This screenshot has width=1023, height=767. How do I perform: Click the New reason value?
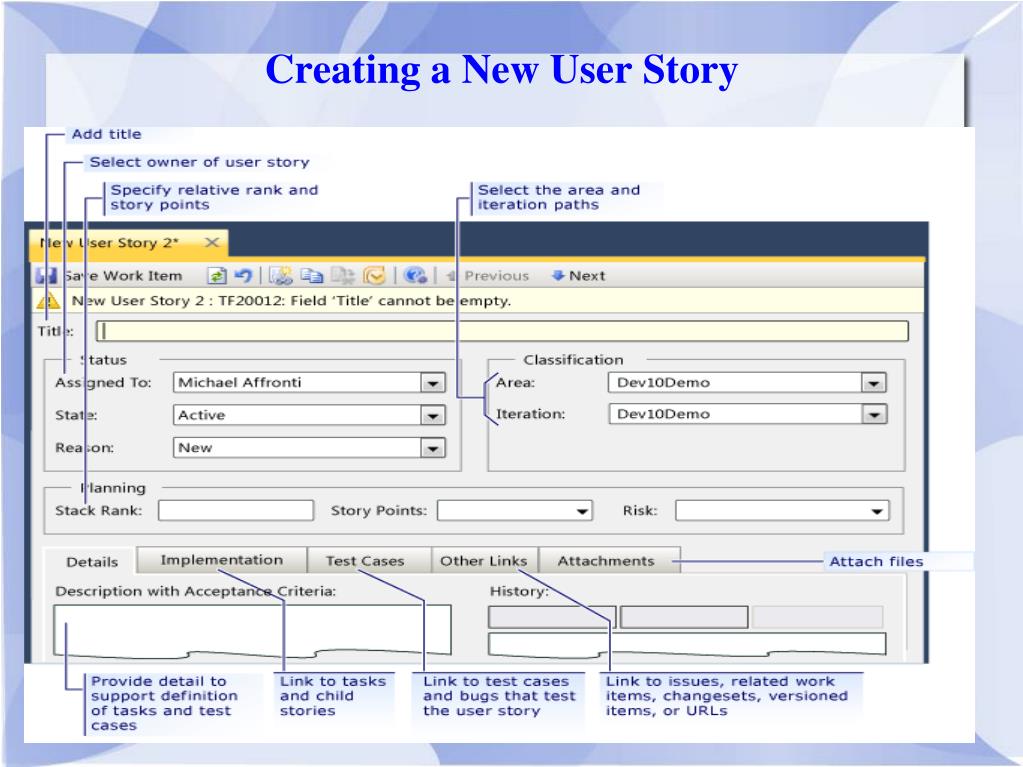(195, 447)
